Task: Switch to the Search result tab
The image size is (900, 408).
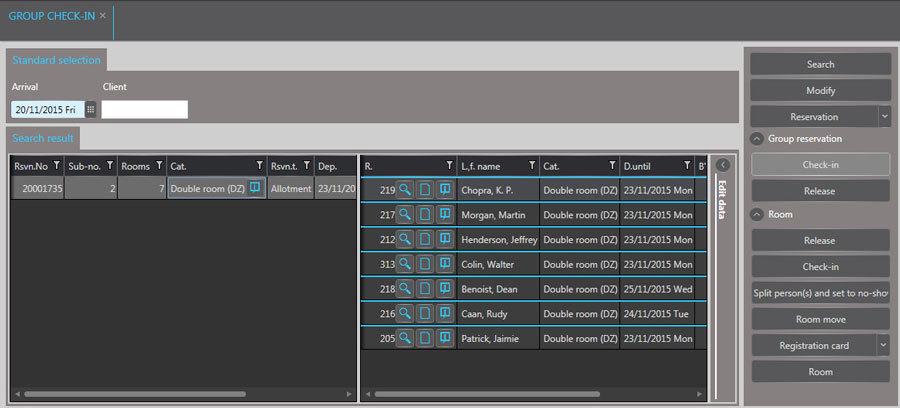Action: 41,138
